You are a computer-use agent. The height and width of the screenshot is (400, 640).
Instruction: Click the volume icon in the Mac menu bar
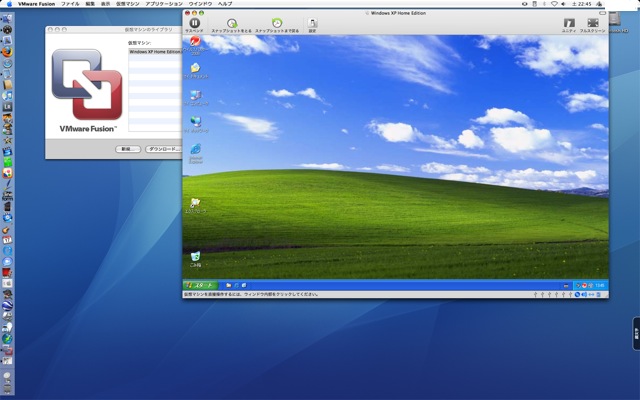coord(563,4)
